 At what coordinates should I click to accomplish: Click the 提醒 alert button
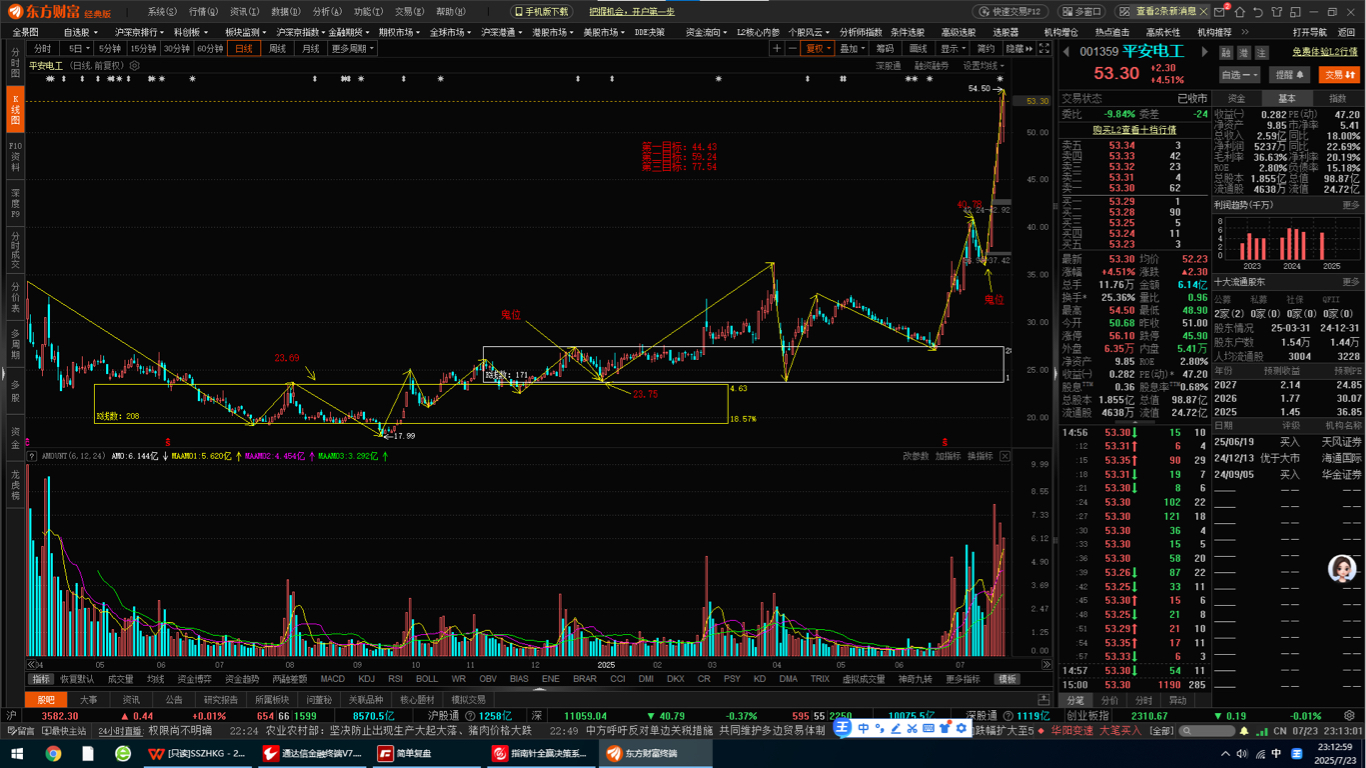(x=1289, y=75)
